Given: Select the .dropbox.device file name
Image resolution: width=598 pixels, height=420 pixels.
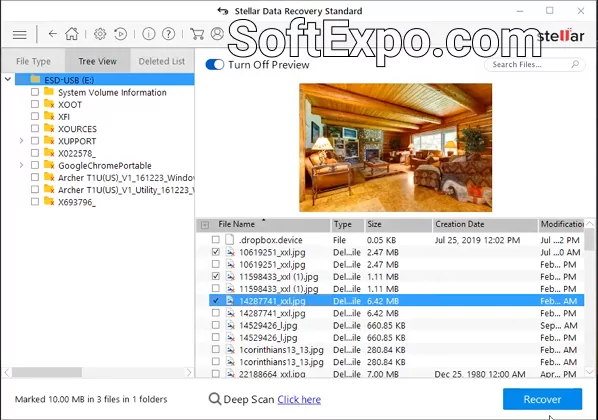Looking at the screenshot, I should pos(271,240).
